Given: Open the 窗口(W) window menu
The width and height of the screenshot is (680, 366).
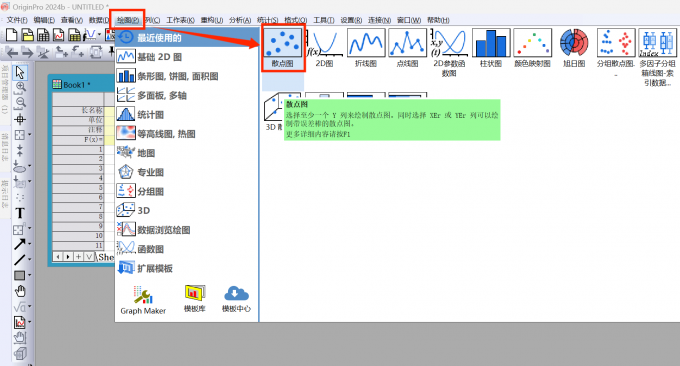Looking at the screenshot, I should pos(409,20).
